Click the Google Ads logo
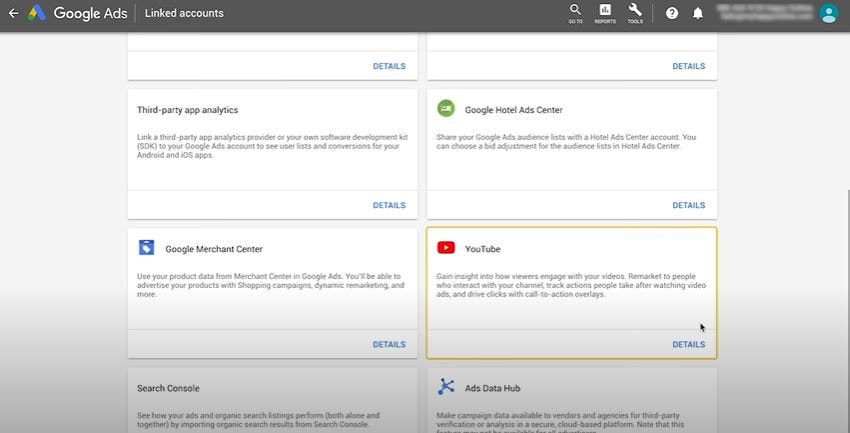This screenshot has width=850, height=433. click(78, 13)
